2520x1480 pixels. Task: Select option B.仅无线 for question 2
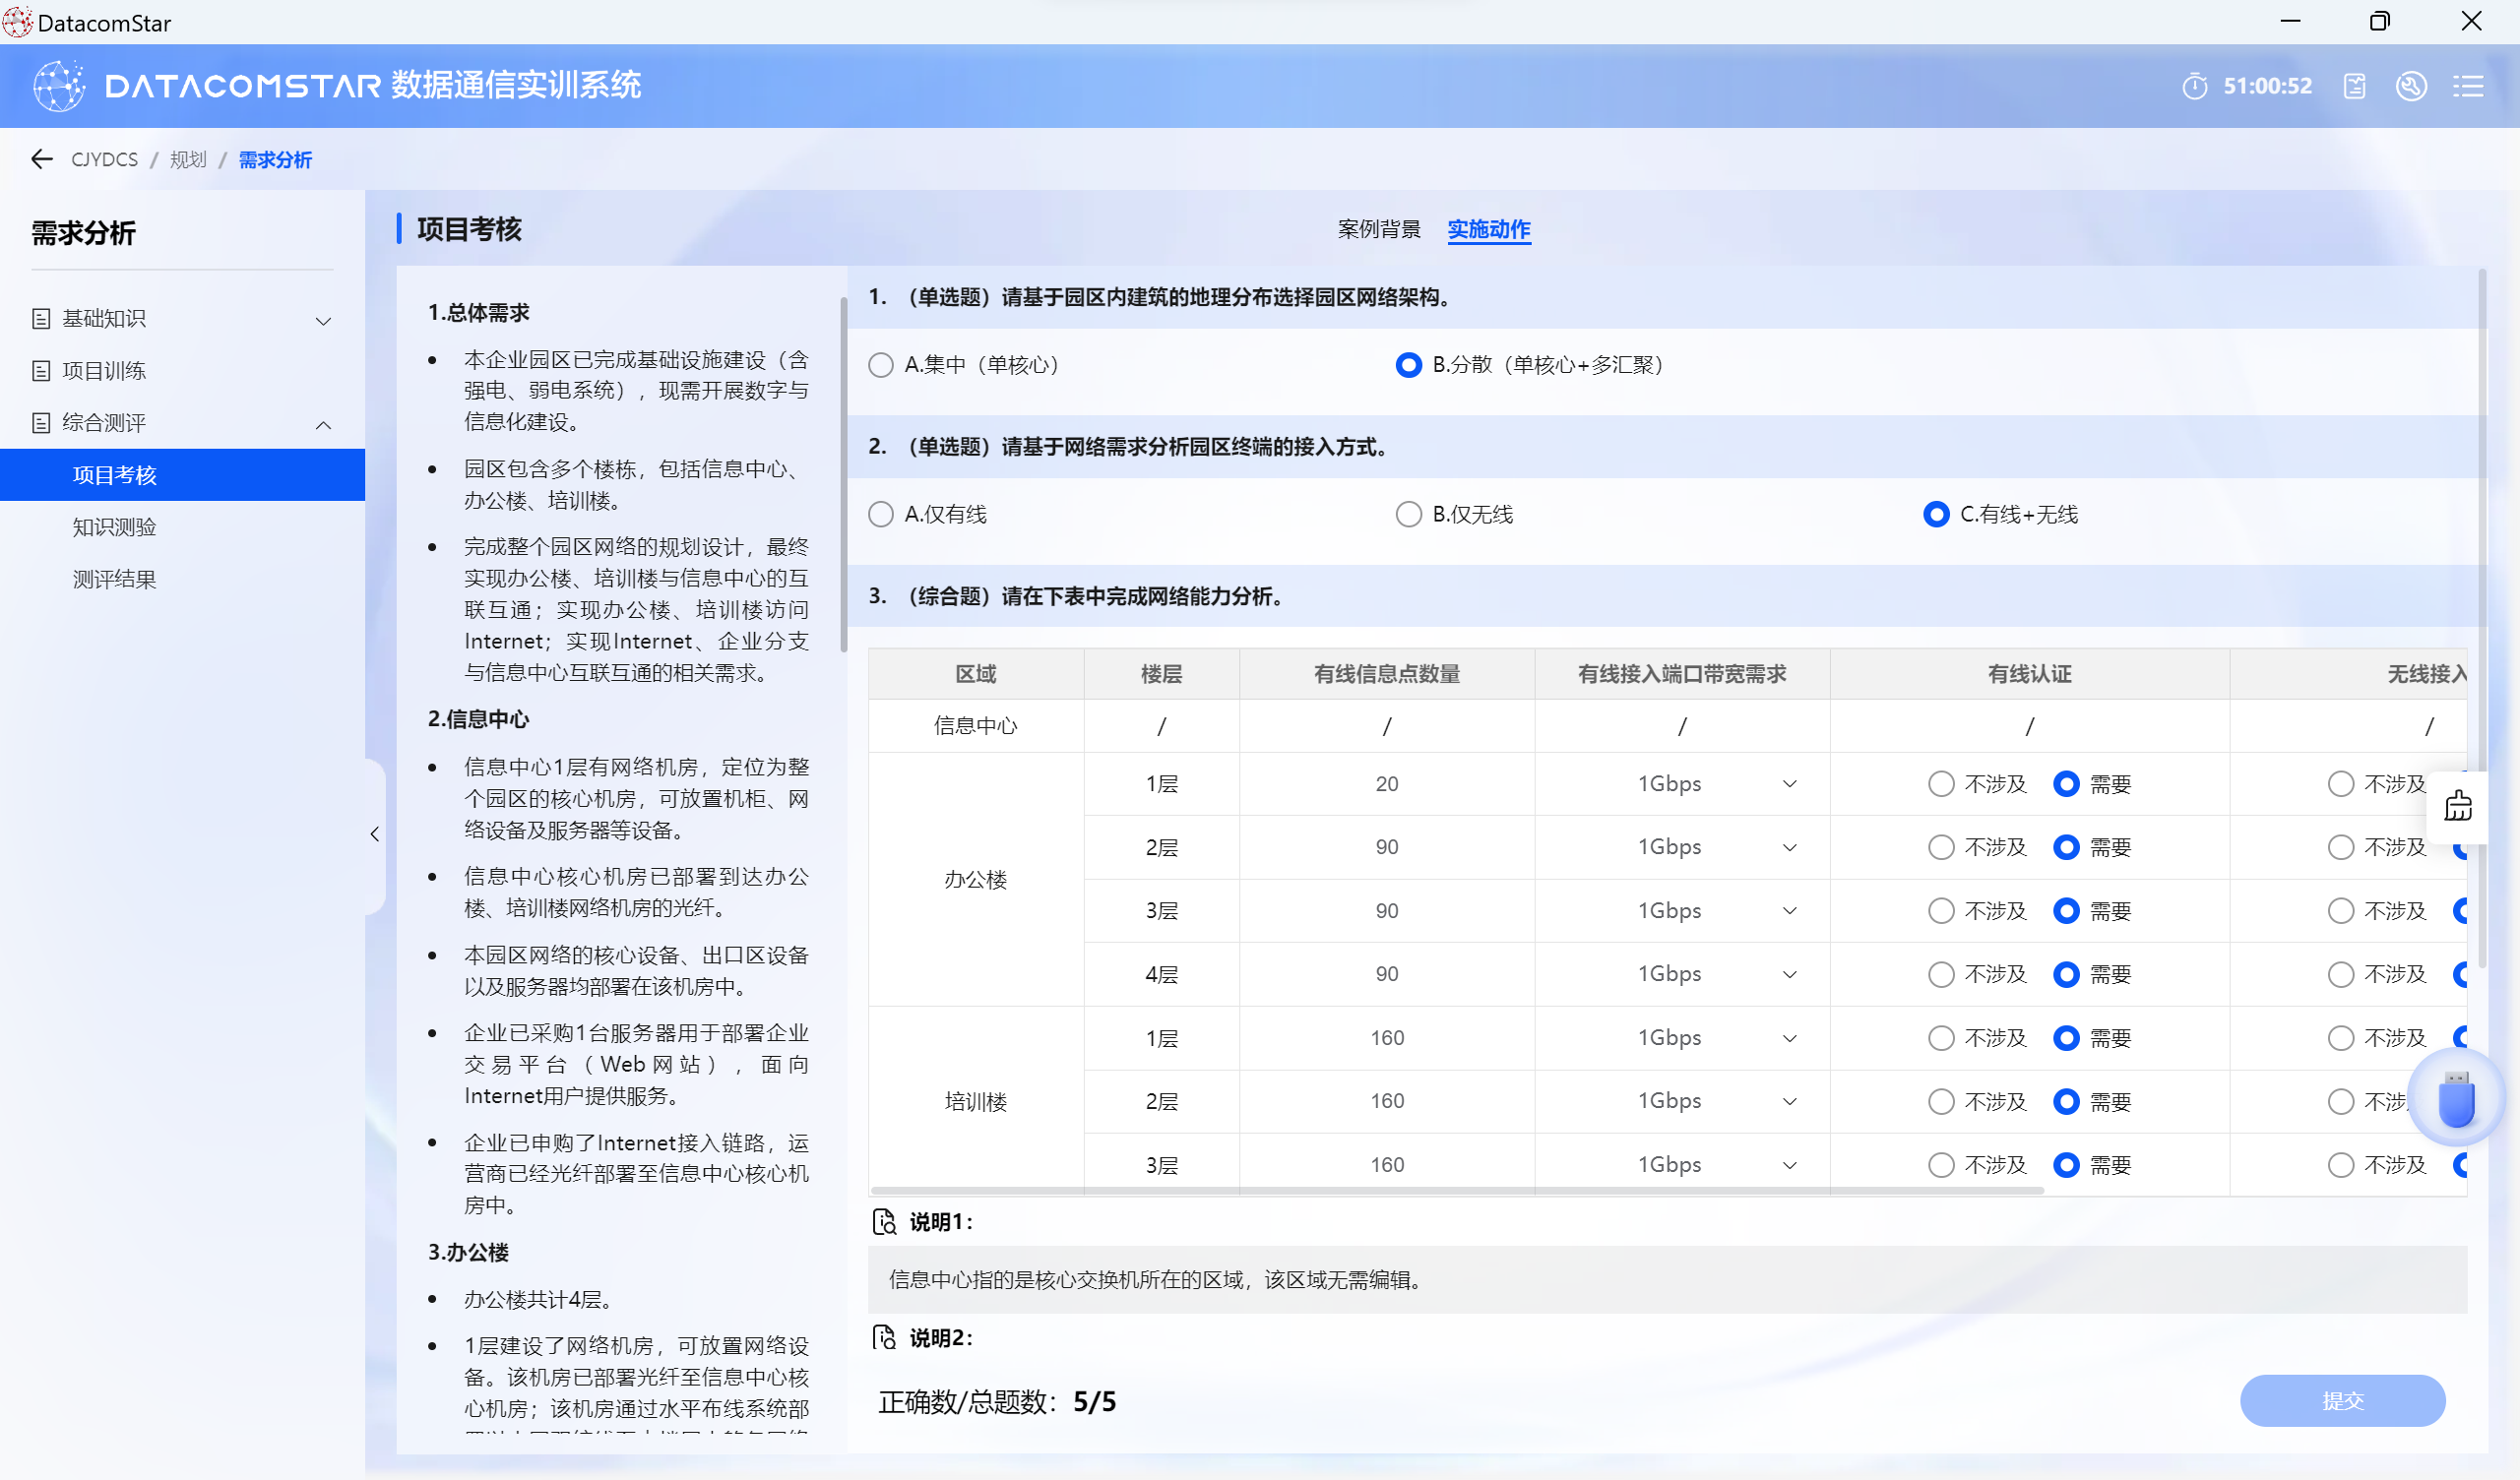click(1408, 515)
